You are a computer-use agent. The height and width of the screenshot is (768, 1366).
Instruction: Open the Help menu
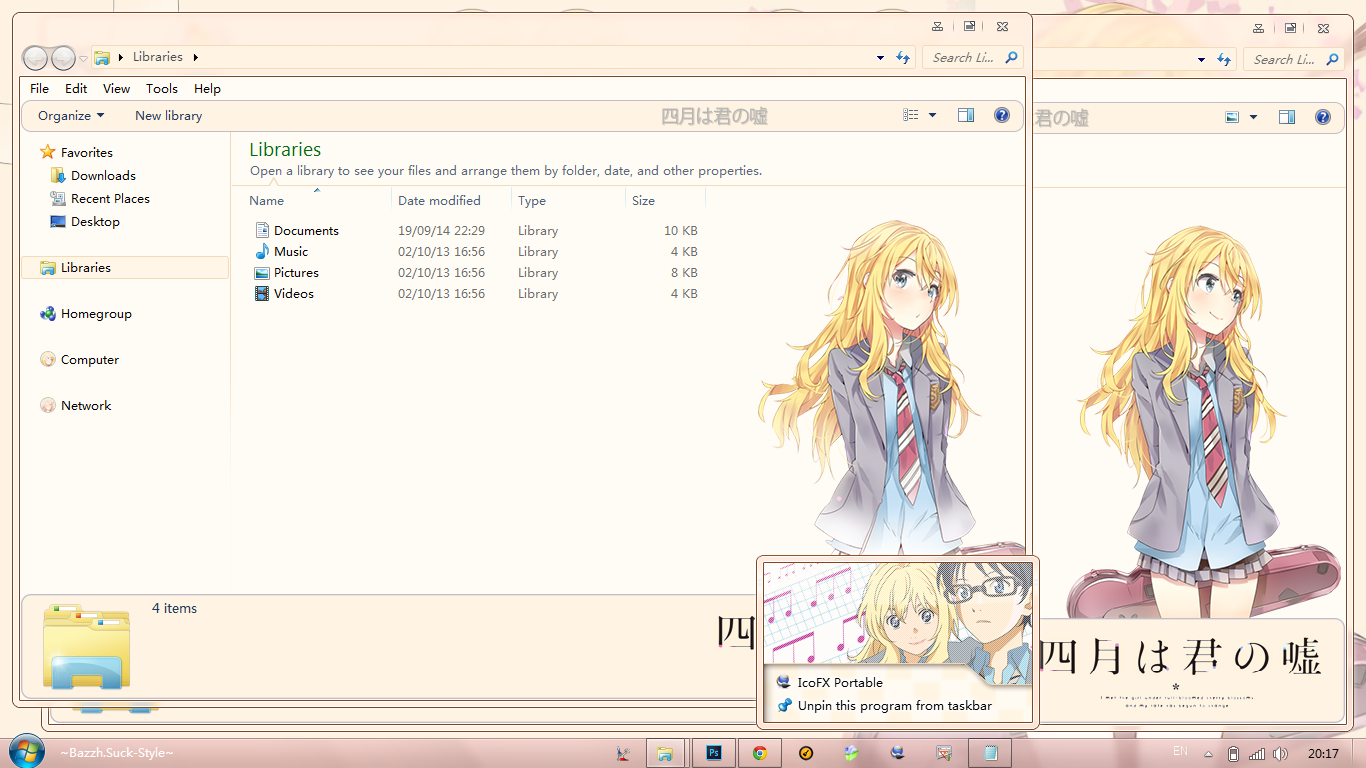[207, 89]
